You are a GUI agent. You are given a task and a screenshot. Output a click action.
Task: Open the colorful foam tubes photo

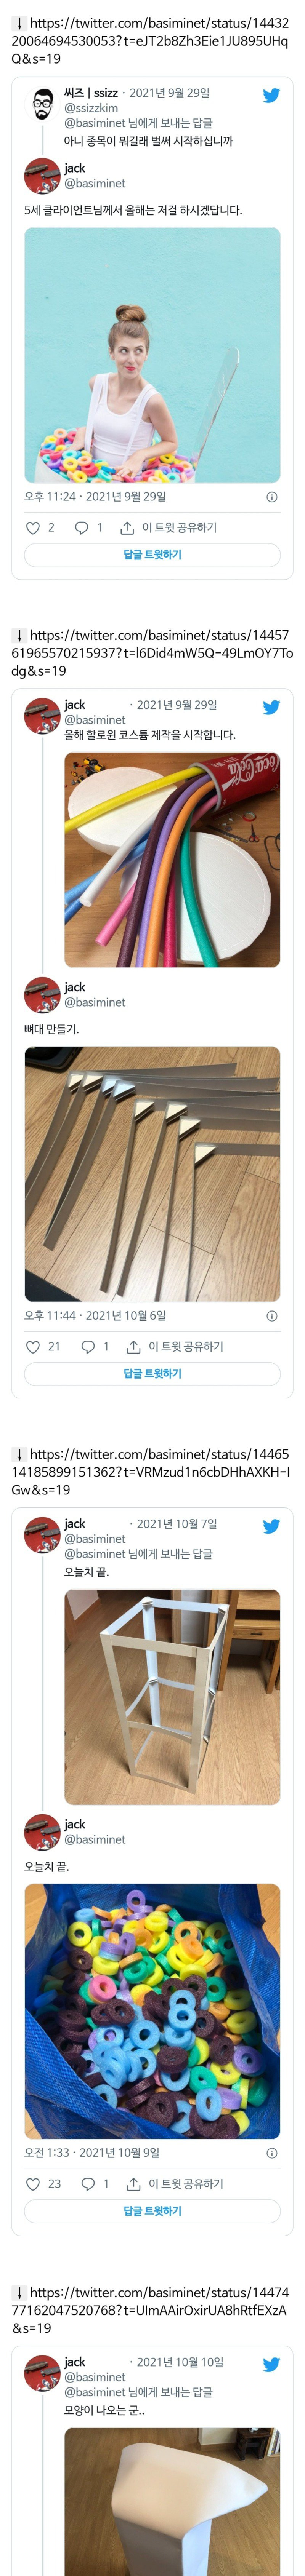click(x=172, y=859)
